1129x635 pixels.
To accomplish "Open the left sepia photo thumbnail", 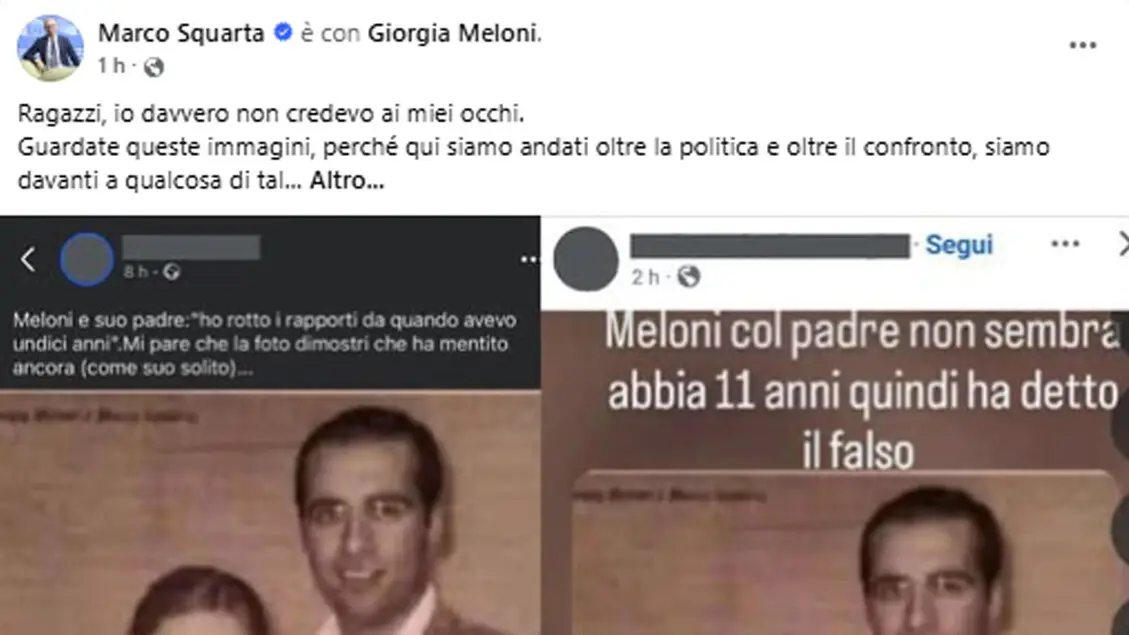I will click(270, 513).
